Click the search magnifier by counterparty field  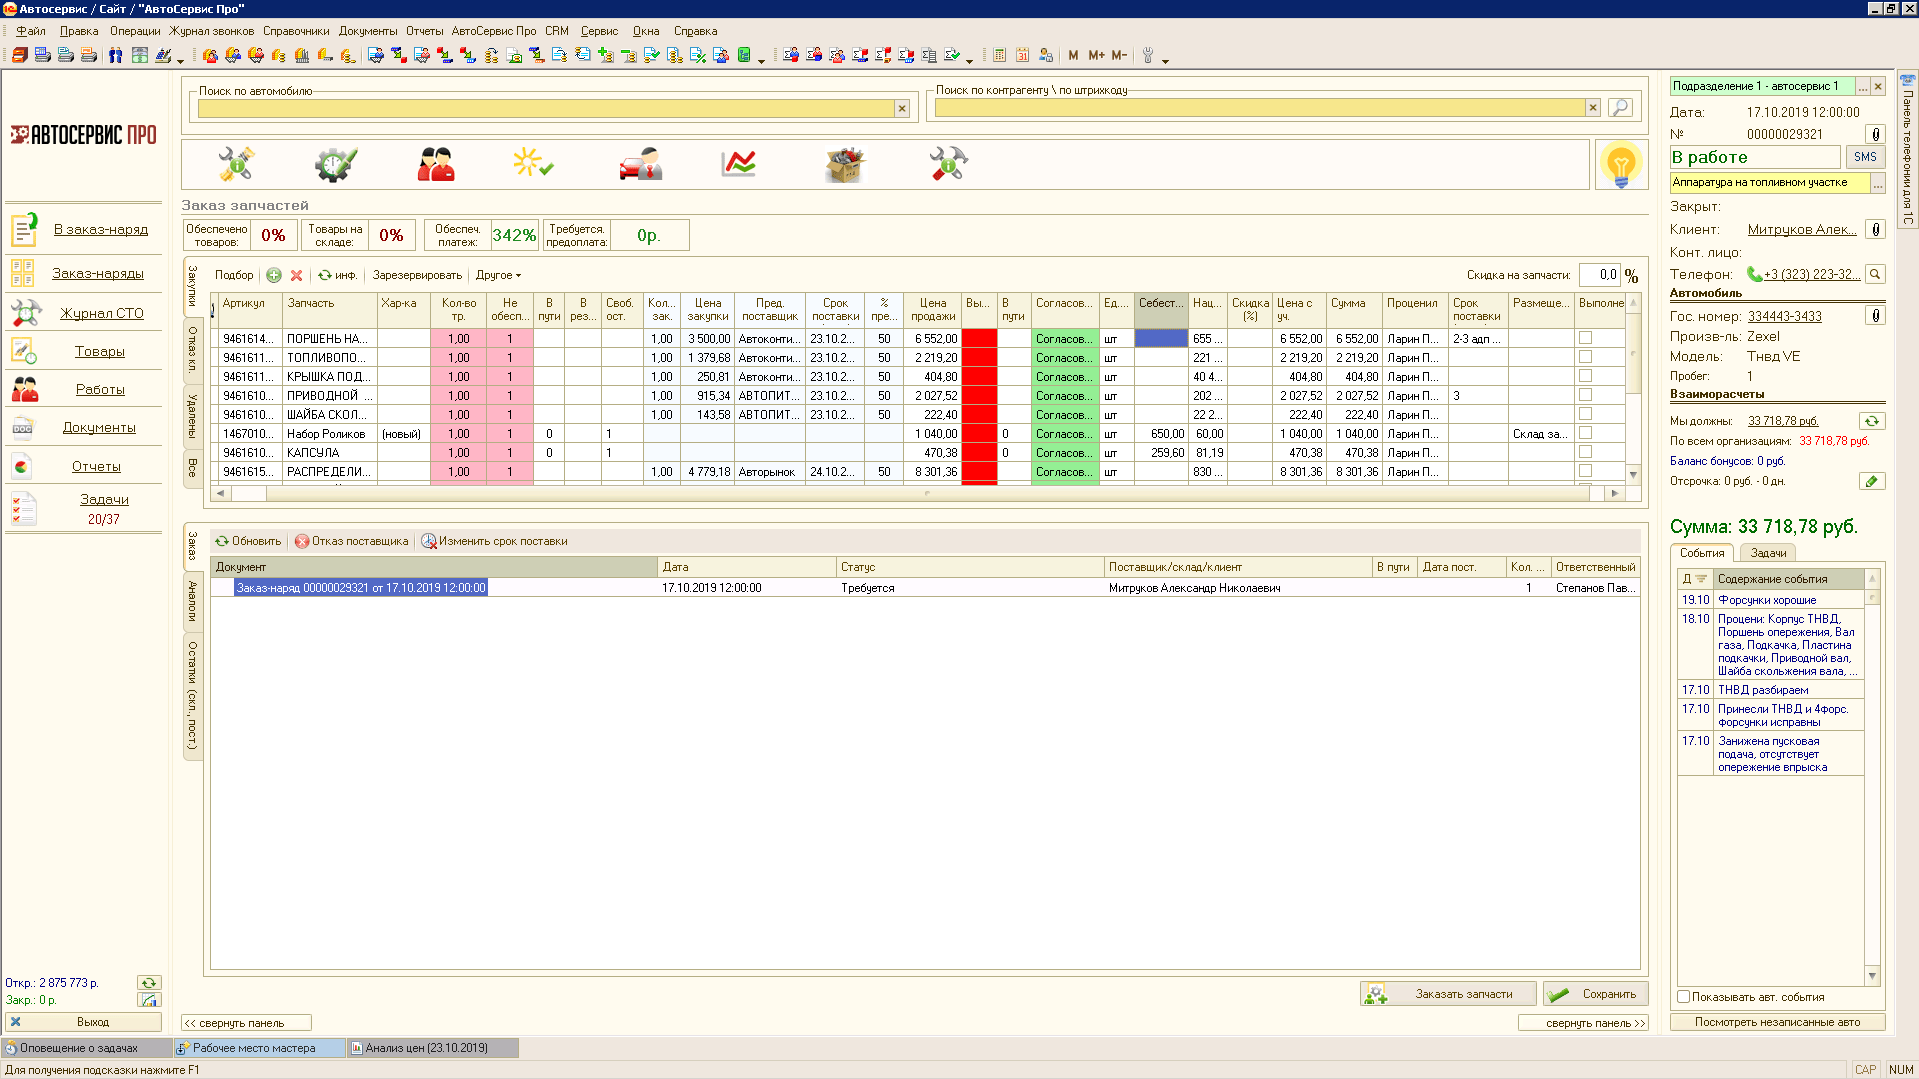pyautogui.click(x=1620, y=107)
